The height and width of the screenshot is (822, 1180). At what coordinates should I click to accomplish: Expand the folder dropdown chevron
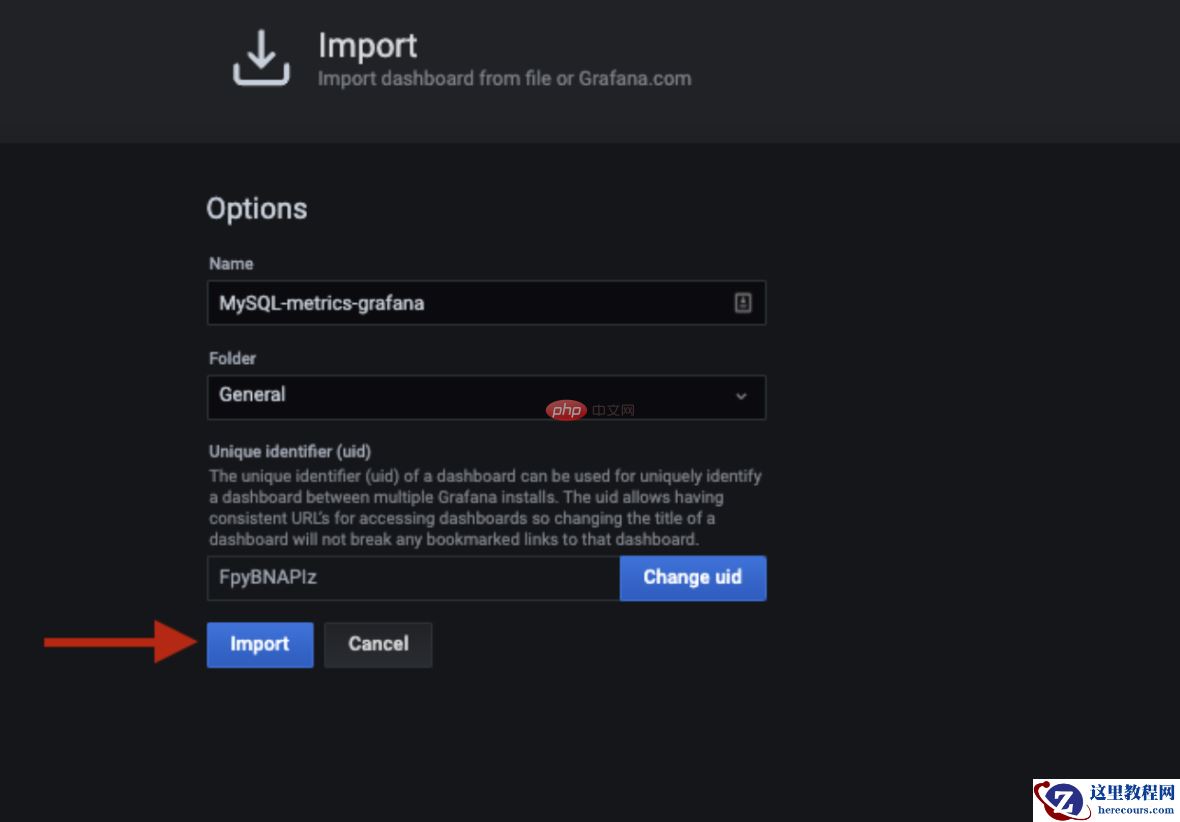(741, 396)
